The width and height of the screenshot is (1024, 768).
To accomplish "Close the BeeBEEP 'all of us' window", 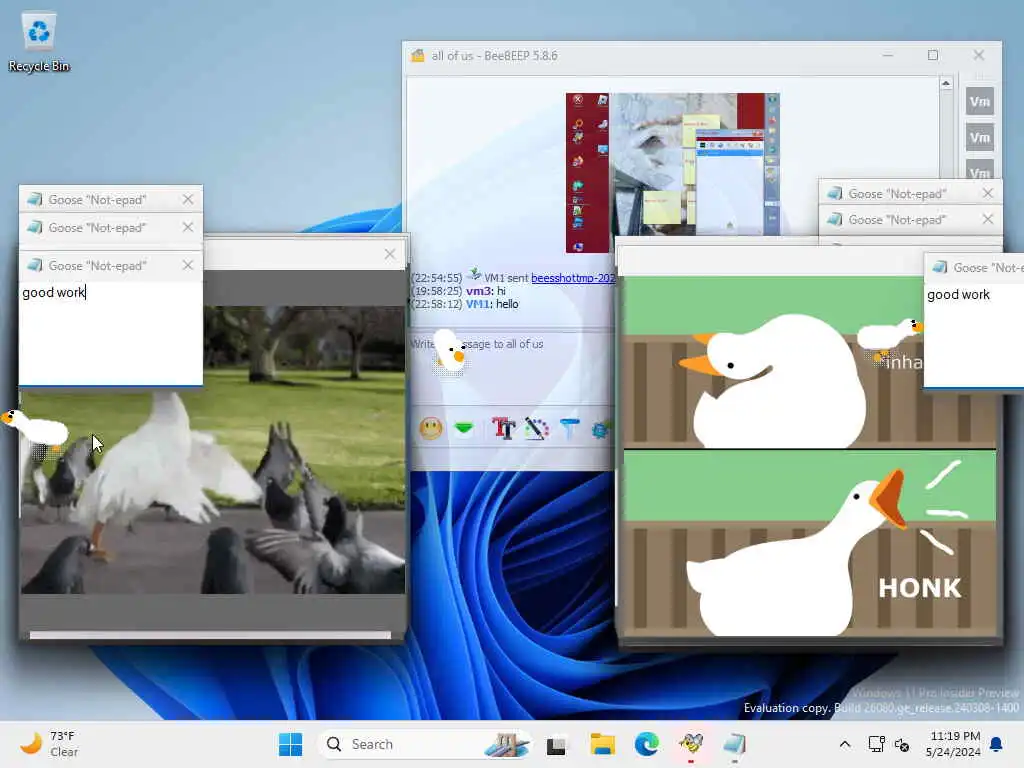I will (979, 56).
